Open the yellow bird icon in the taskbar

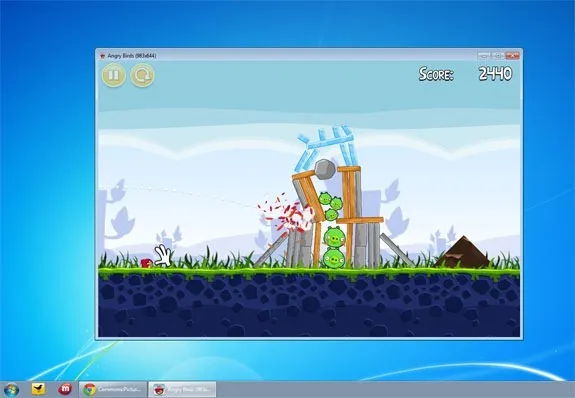tap(38, 389)
